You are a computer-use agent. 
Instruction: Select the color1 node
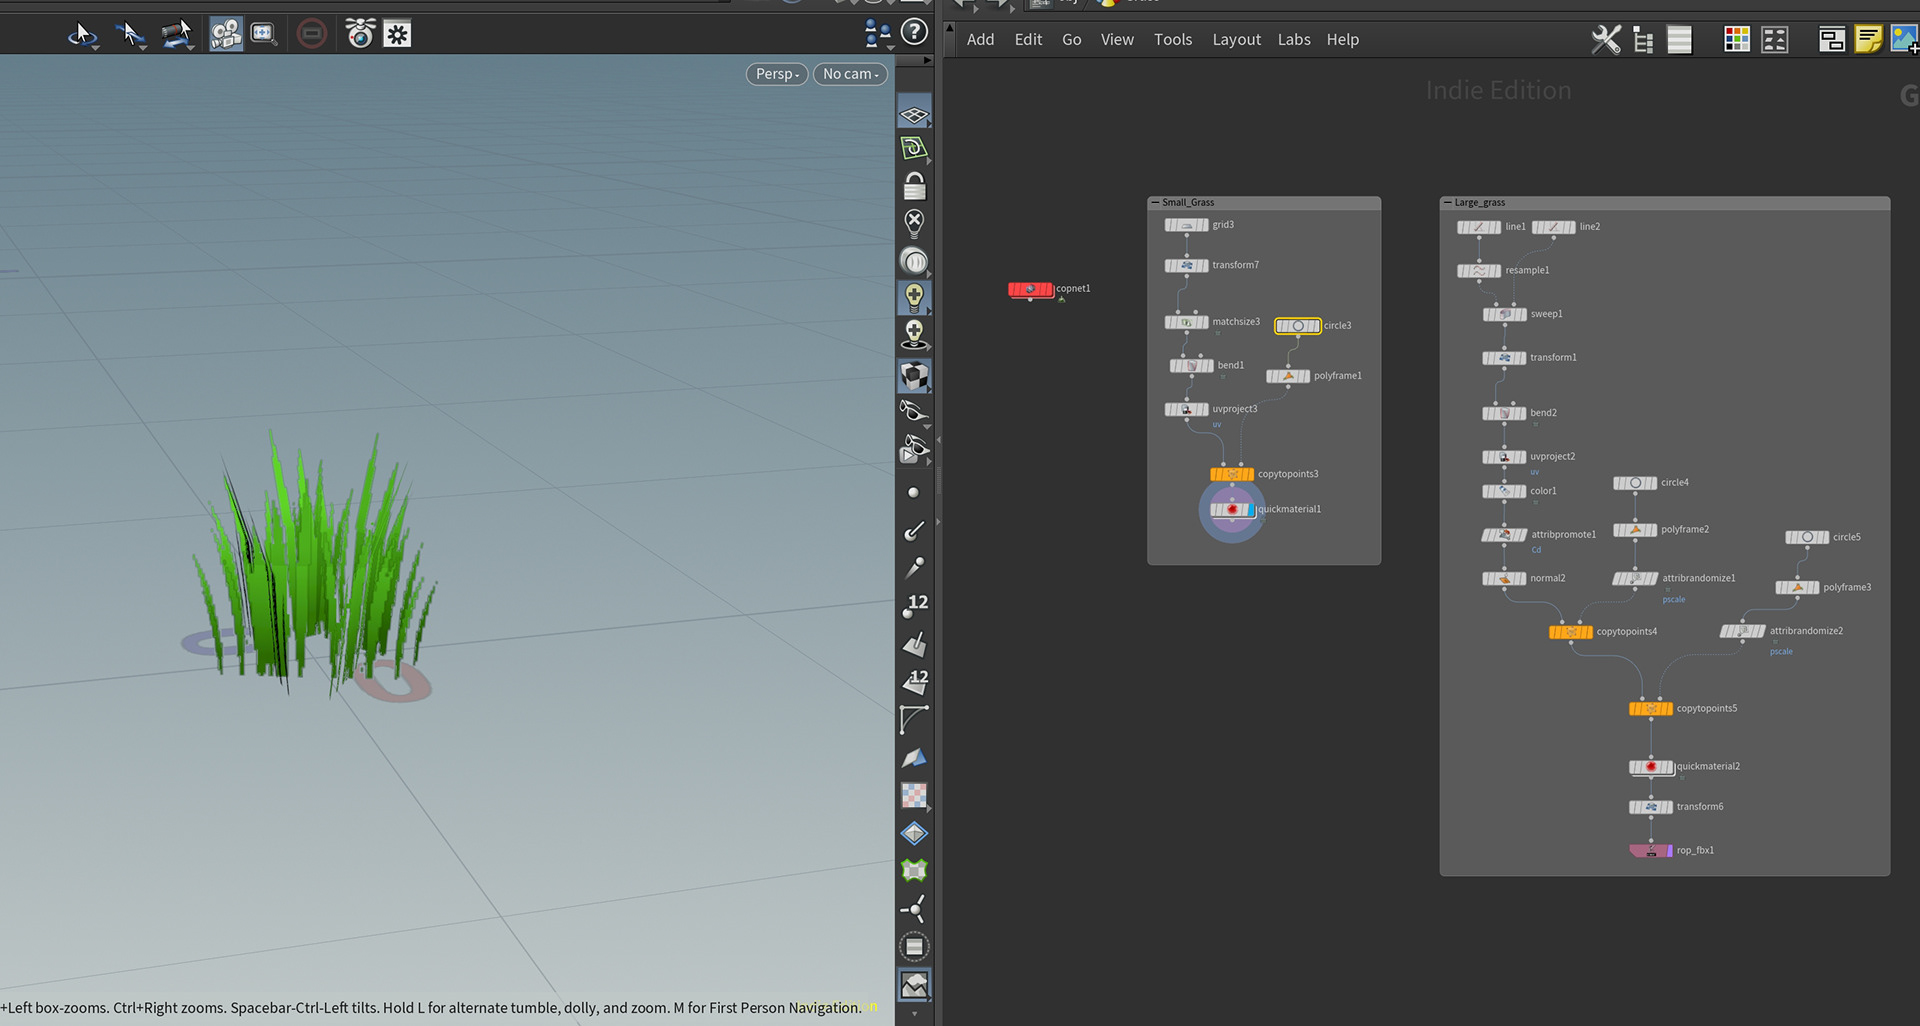(x=1504, y=491)
